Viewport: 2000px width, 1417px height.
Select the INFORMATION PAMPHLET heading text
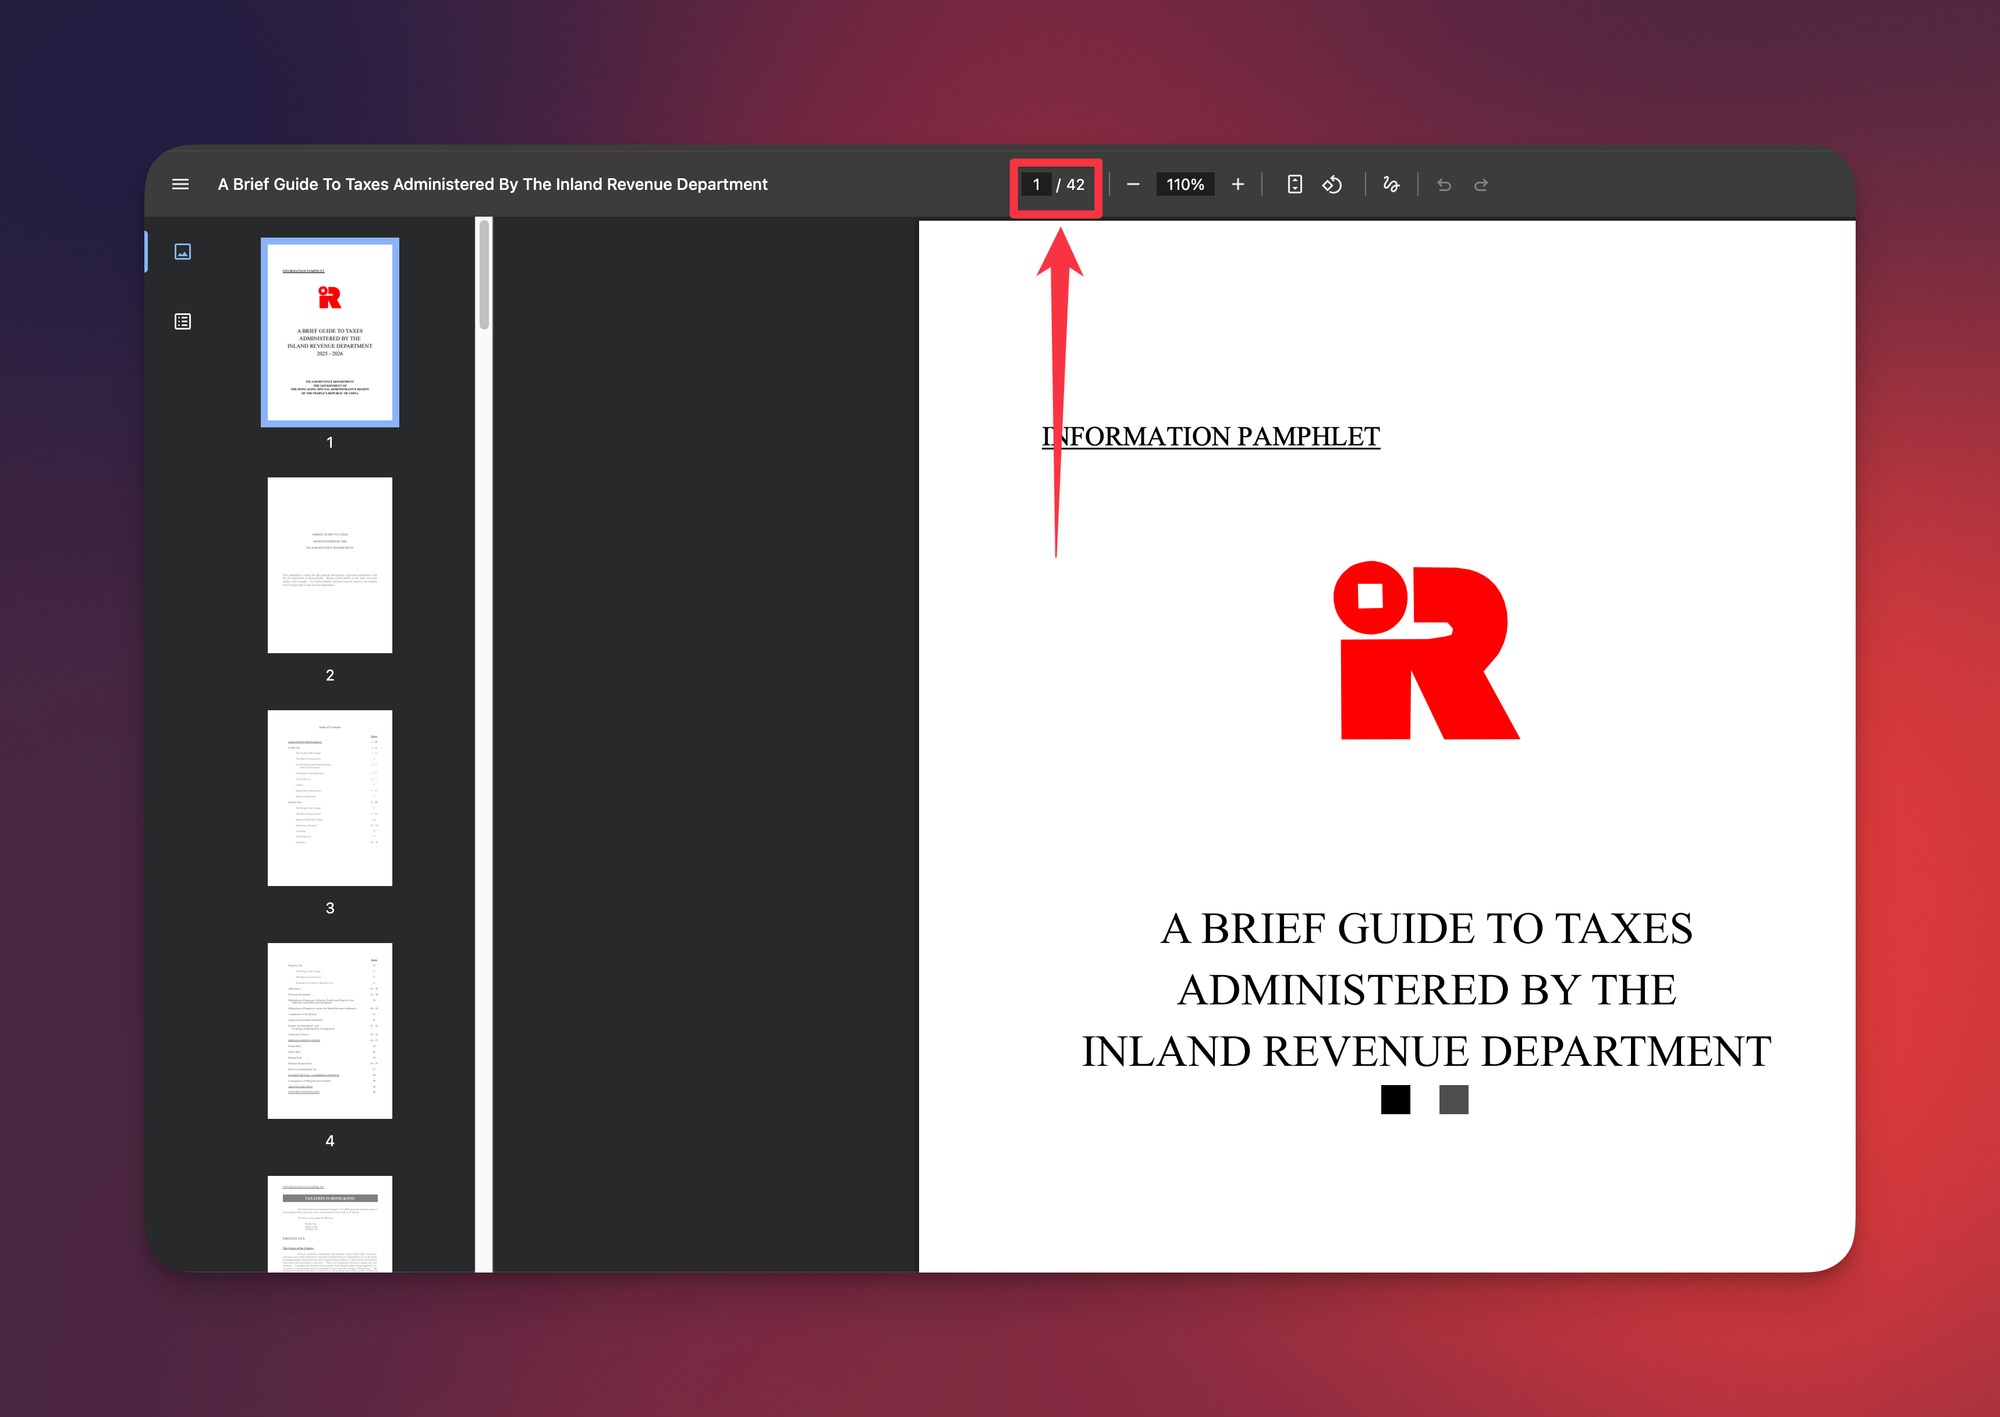(1211, 437)
